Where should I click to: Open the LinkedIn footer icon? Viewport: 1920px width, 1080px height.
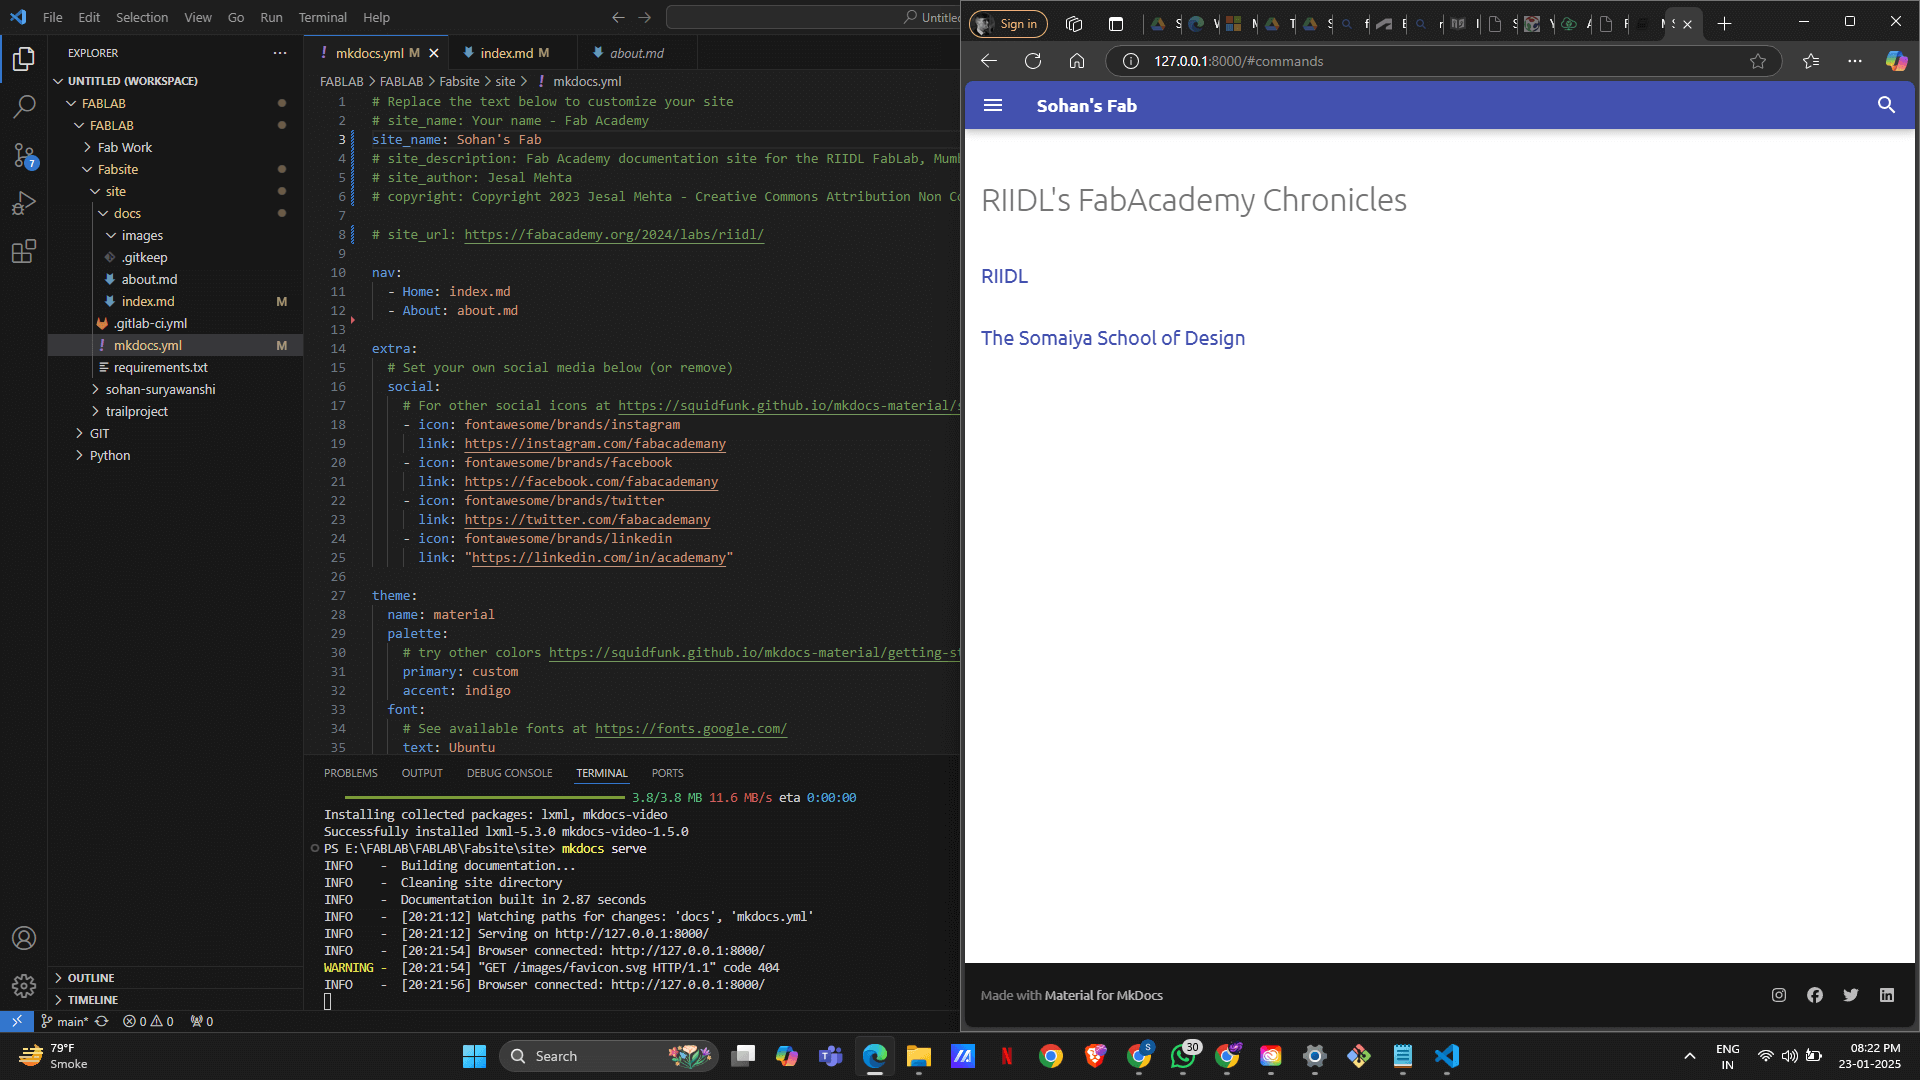[x=1887, y=995]
